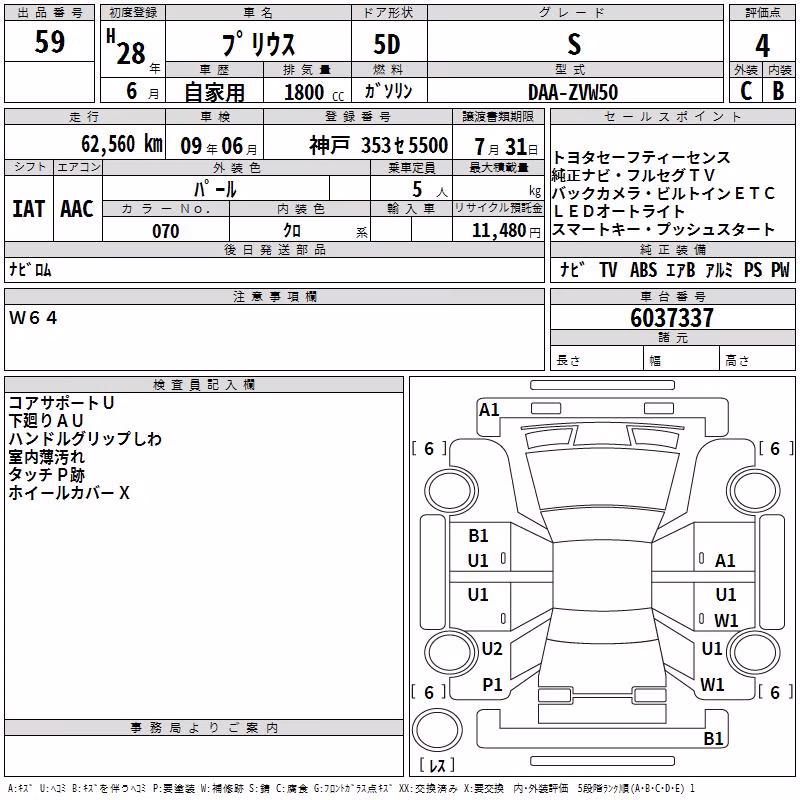Select sales point トヨタセーフティーセンス
The width and height of the screenshot is (800, 800).
[x=641, y=157]
